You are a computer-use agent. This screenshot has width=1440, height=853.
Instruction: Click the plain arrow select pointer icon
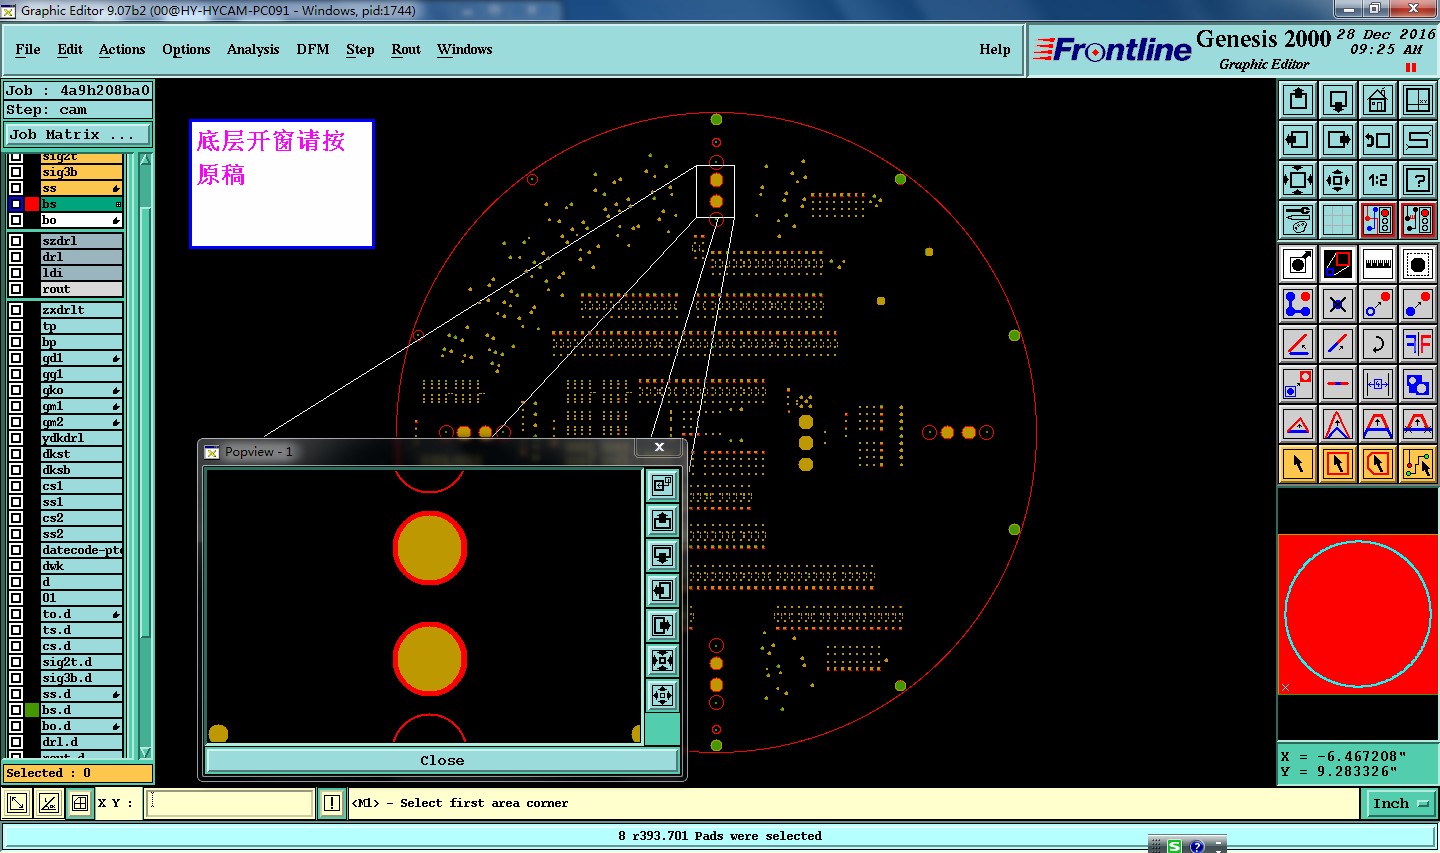point(1298,464)
